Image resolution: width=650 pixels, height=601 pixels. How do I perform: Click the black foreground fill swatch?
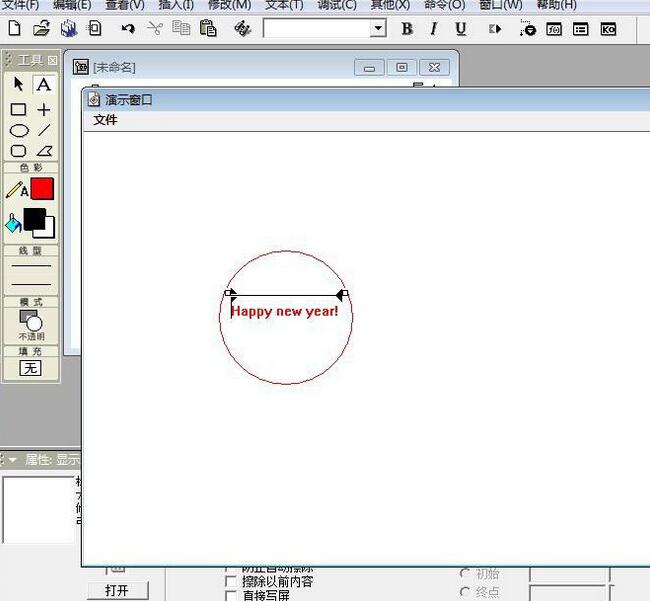[34, 219]
